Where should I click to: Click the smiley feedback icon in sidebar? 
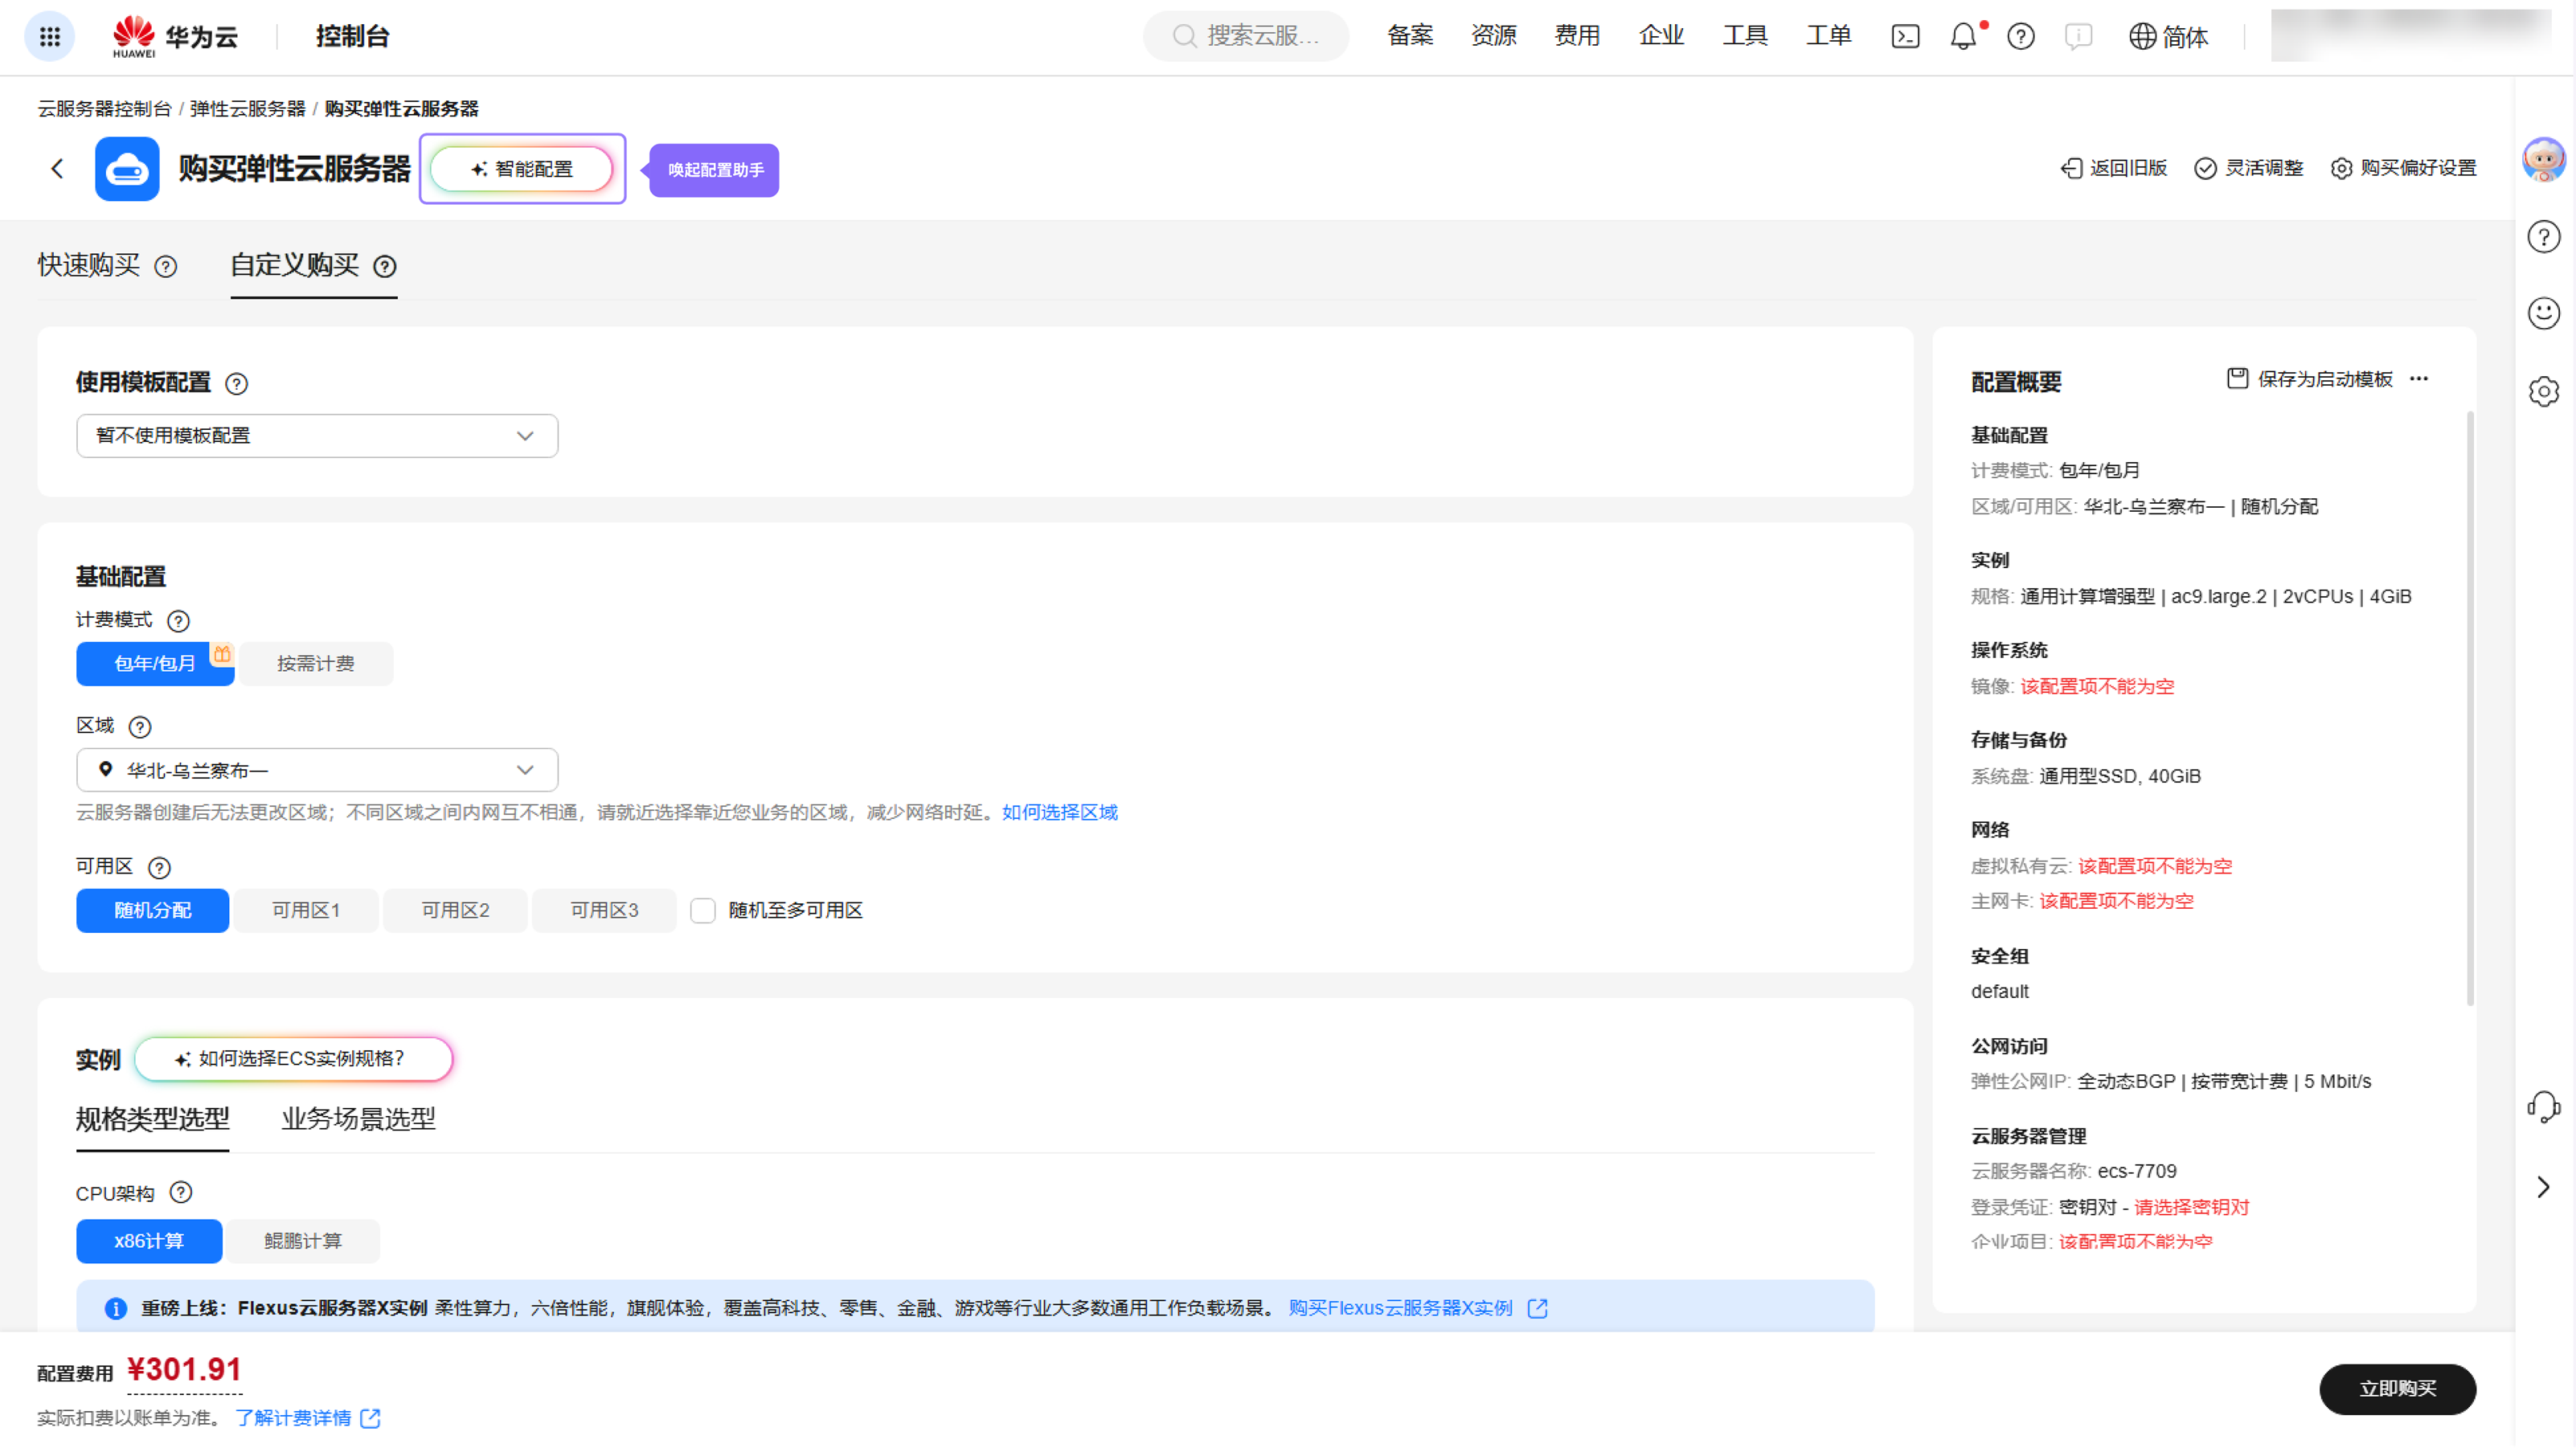pyautogui.click(x=2543, y=314)
